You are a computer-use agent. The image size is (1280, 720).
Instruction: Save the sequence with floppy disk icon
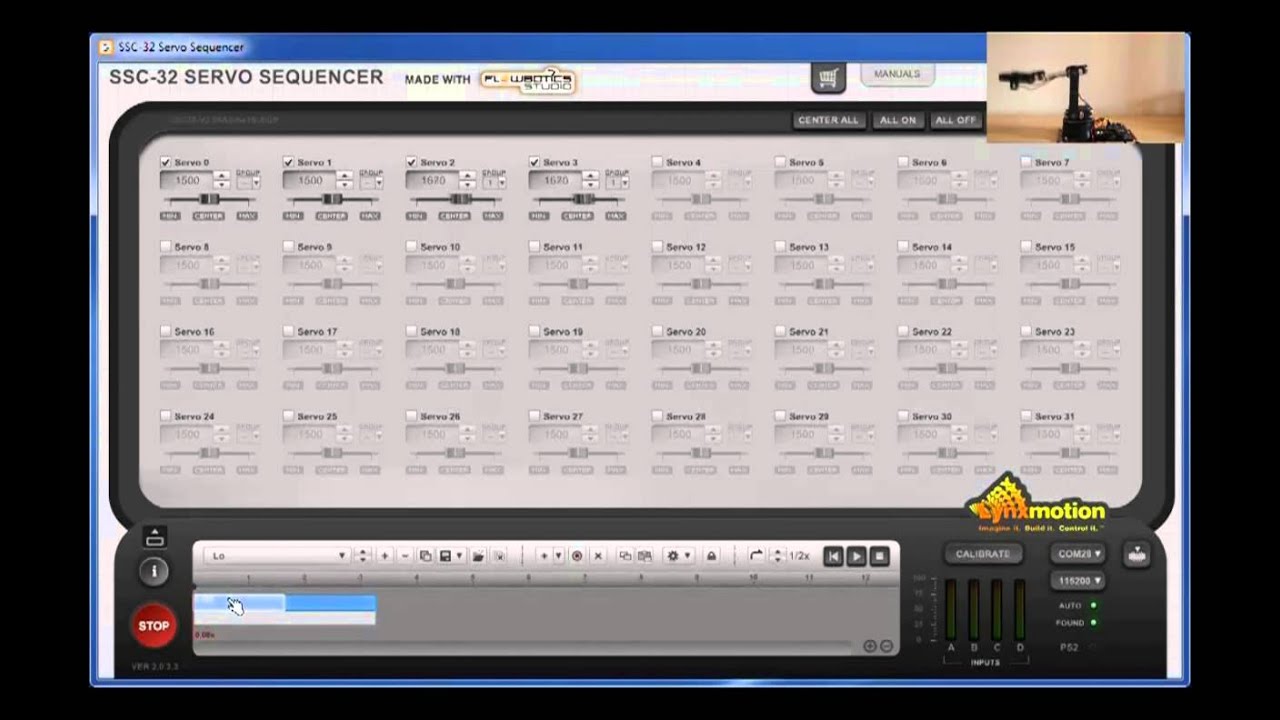[x=445, y=556]
